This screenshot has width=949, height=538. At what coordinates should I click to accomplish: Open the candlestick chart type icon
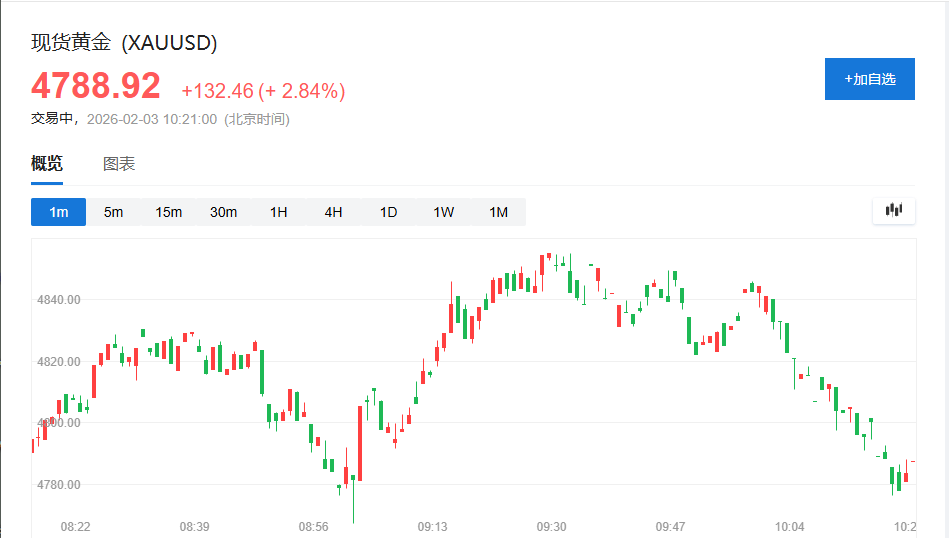894,210
